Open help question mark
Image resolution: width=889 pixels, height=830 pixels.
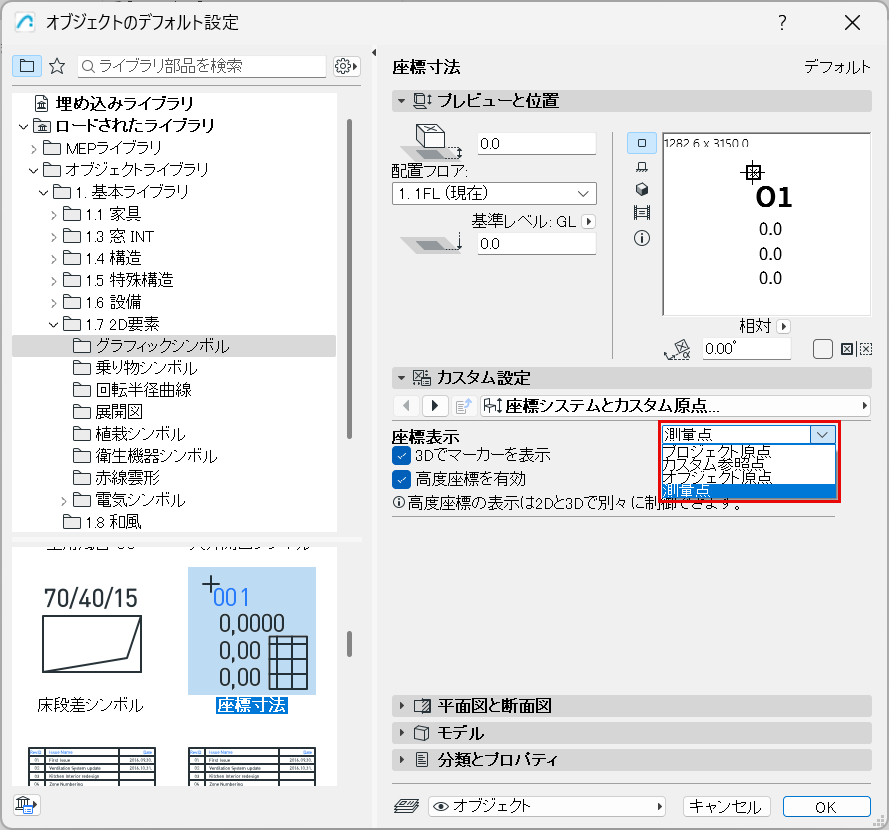[x=782, y=23]
